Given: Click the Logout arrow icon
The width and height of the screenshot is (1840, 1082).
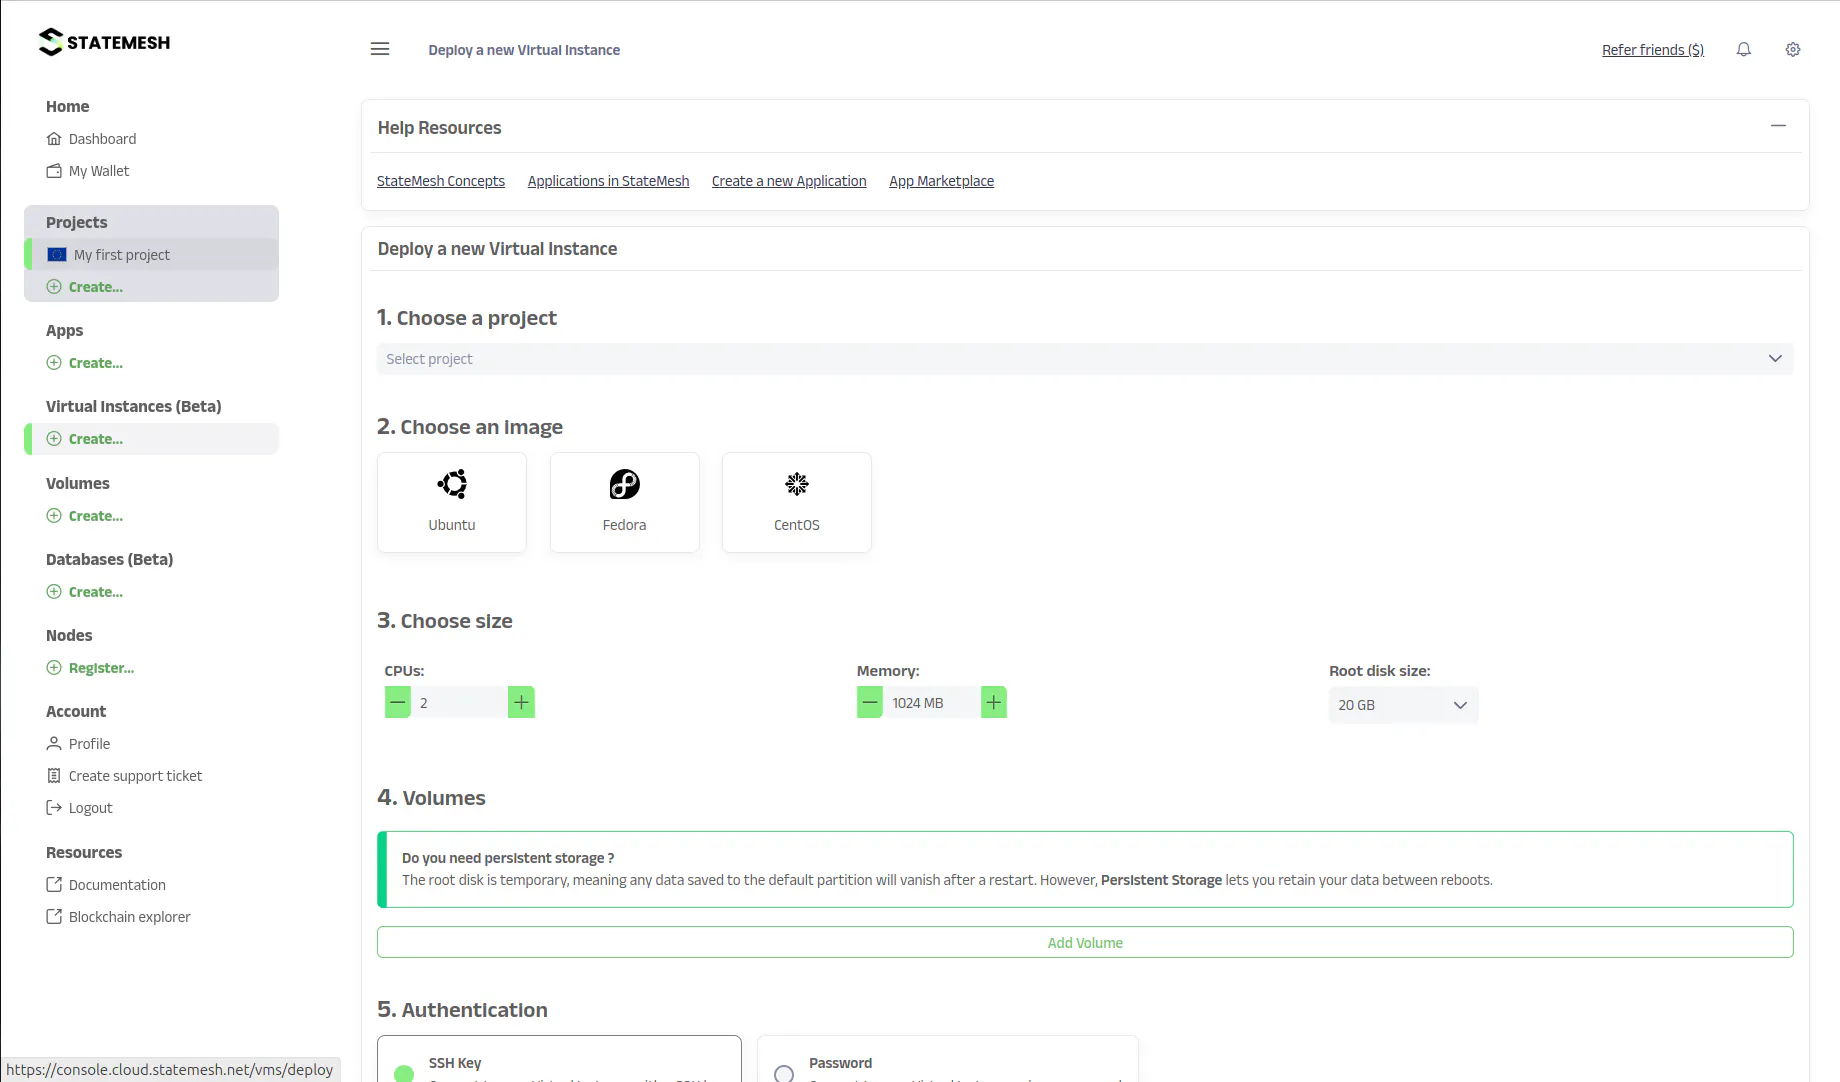Looking at the screenshot, I should pos(54,808).
